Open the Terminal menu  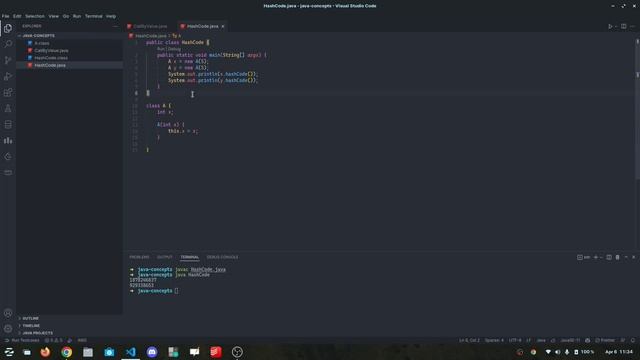pos(93,16)
